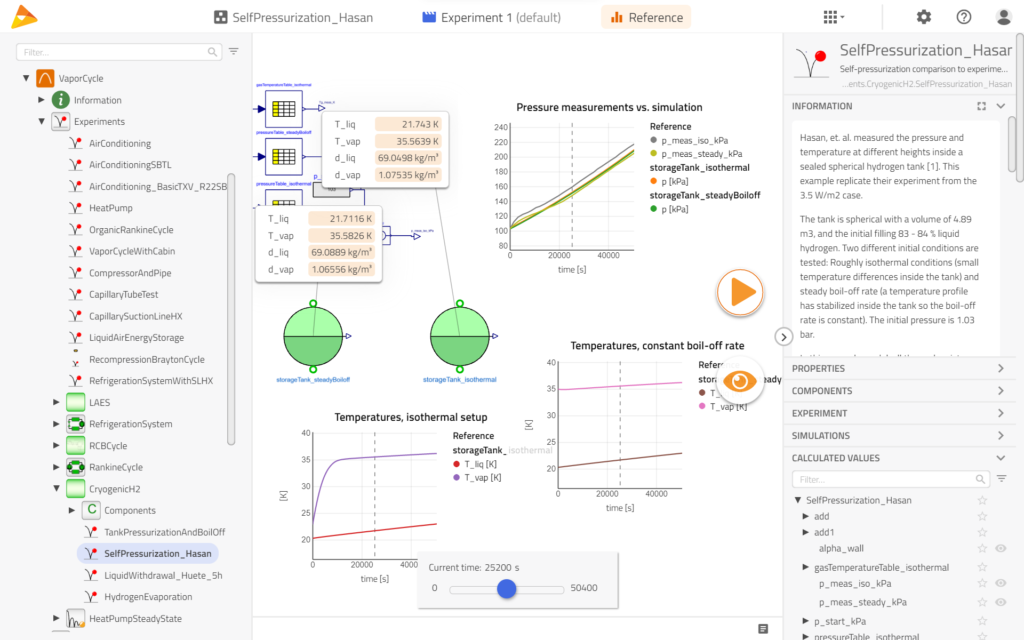Open Experiment 1 (default) tab
The height and width of the screenshot is (640, 1024).
point(491,17)
